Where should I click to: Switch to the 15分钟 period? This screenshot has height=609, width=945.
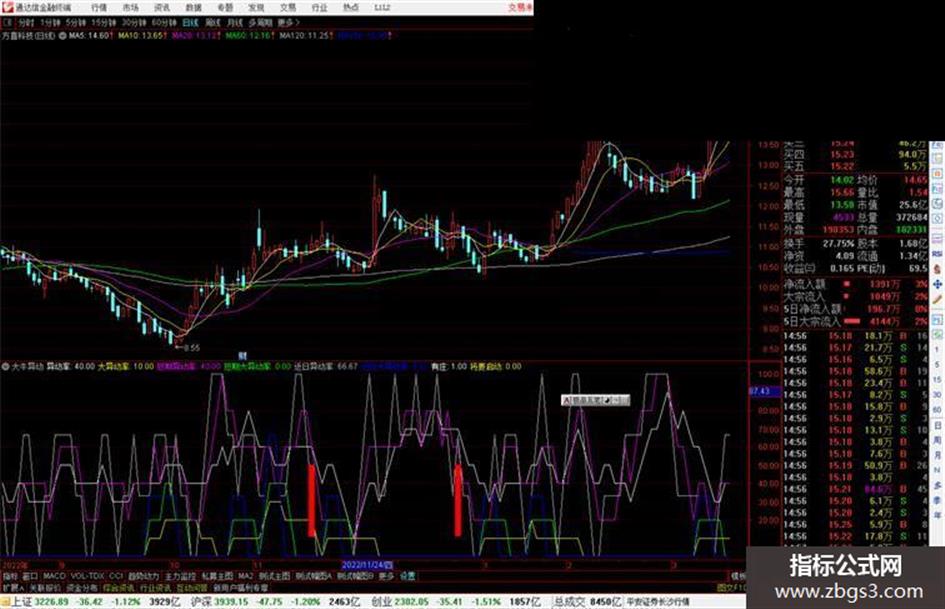[104, 22]
